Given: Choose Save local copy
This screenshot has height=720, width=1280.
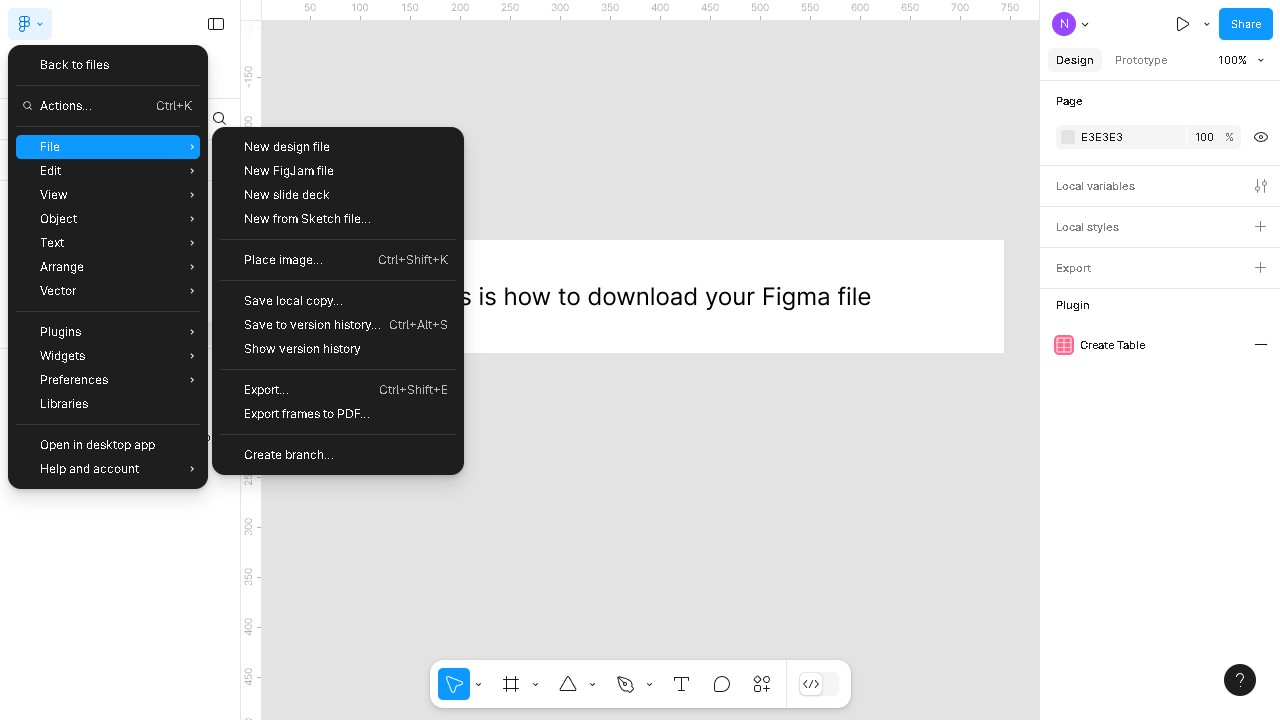Looking at the screenshot, I should click(x=338, y=301).
